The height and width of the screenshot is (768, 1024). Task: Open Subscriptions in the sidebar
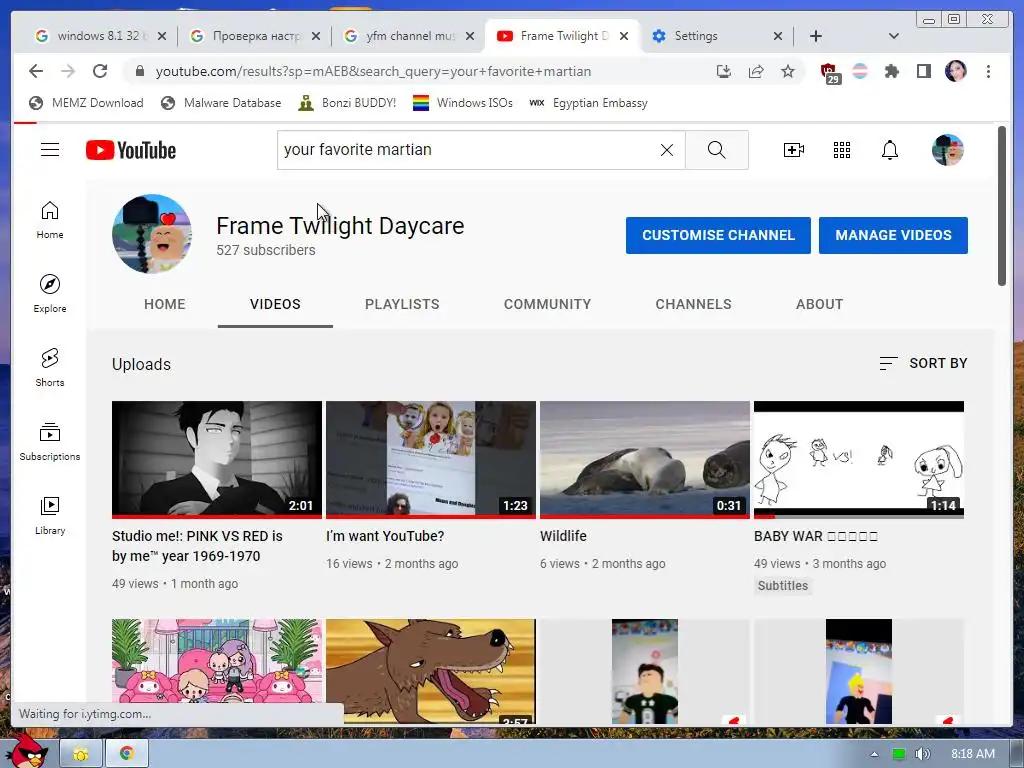50,441
